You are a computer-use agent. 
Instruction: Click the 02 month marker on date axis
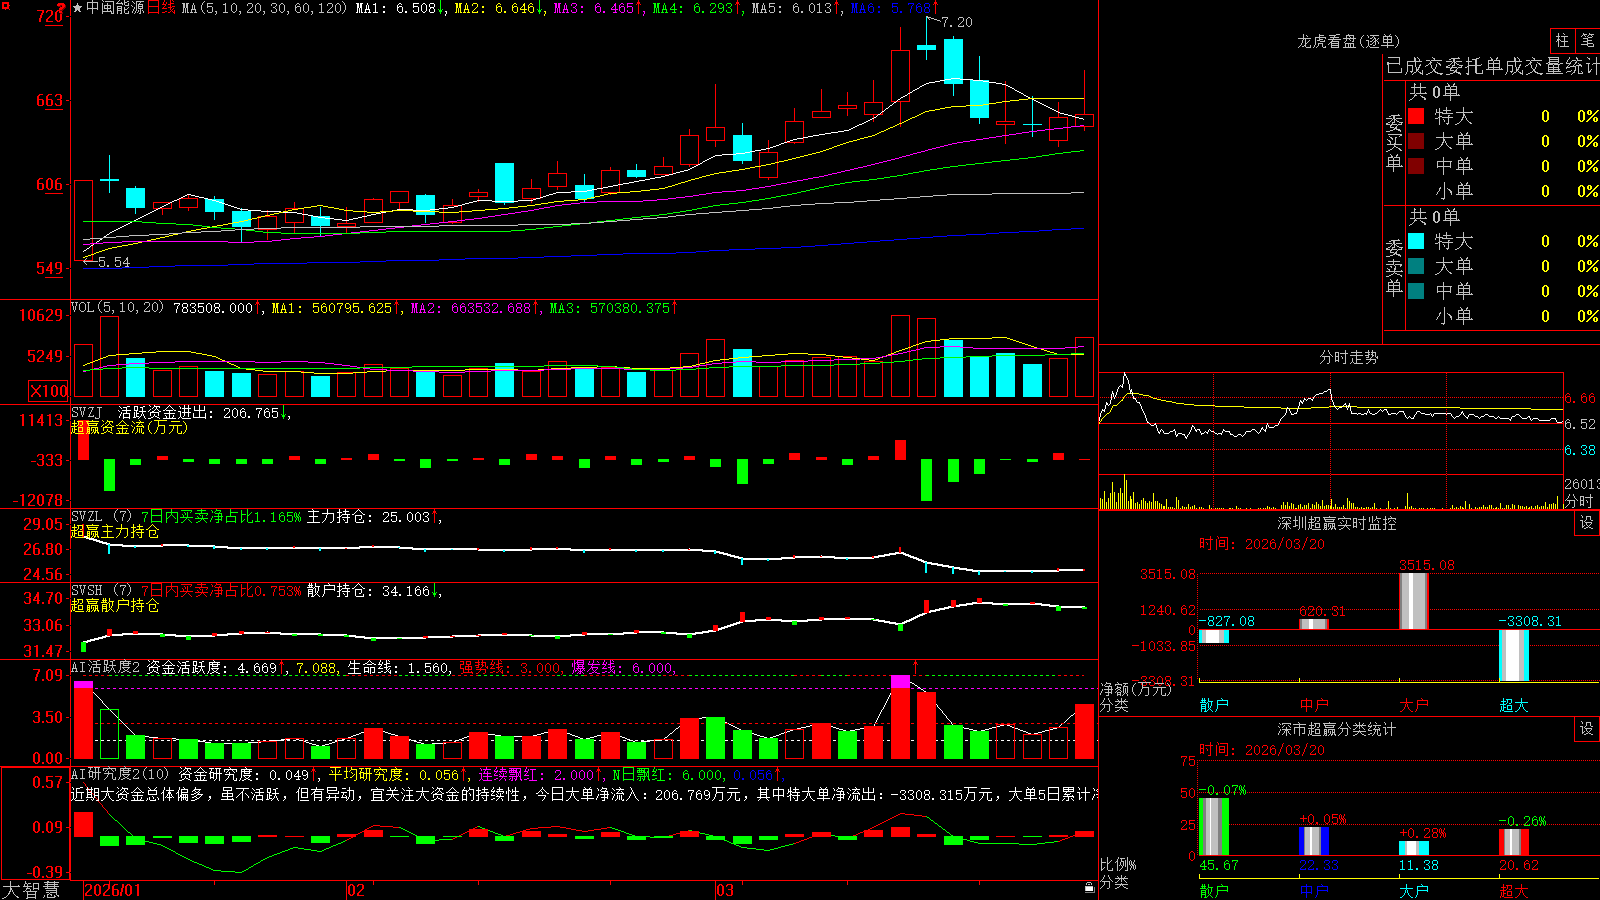(355, 890)
